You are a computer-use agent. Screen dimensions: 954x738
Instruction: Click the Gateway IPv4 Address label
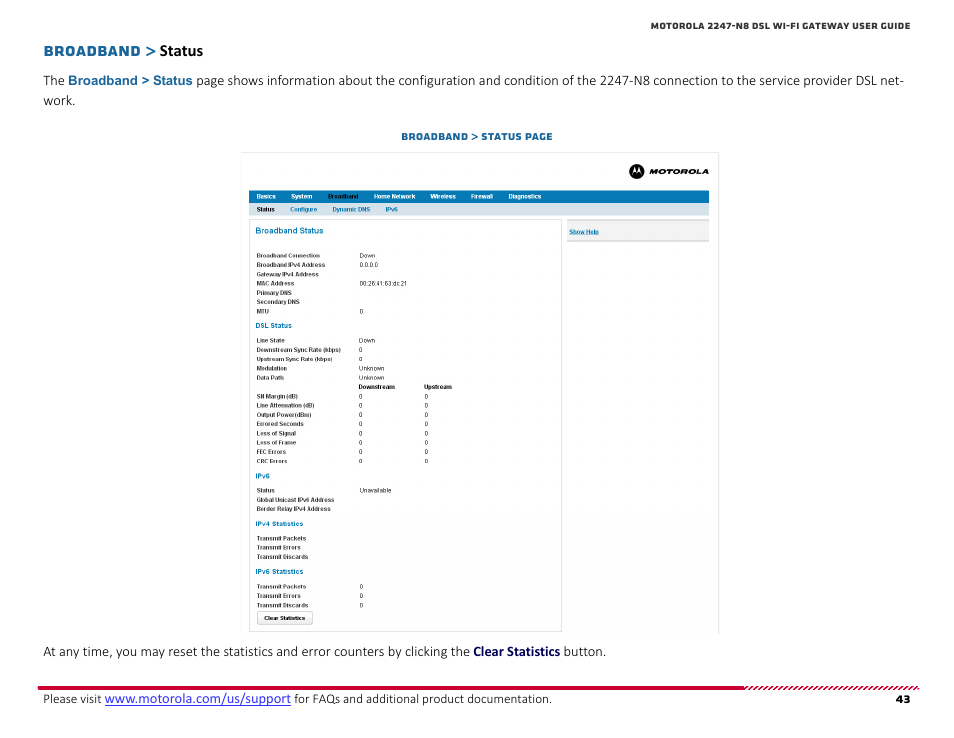(287, 274)
